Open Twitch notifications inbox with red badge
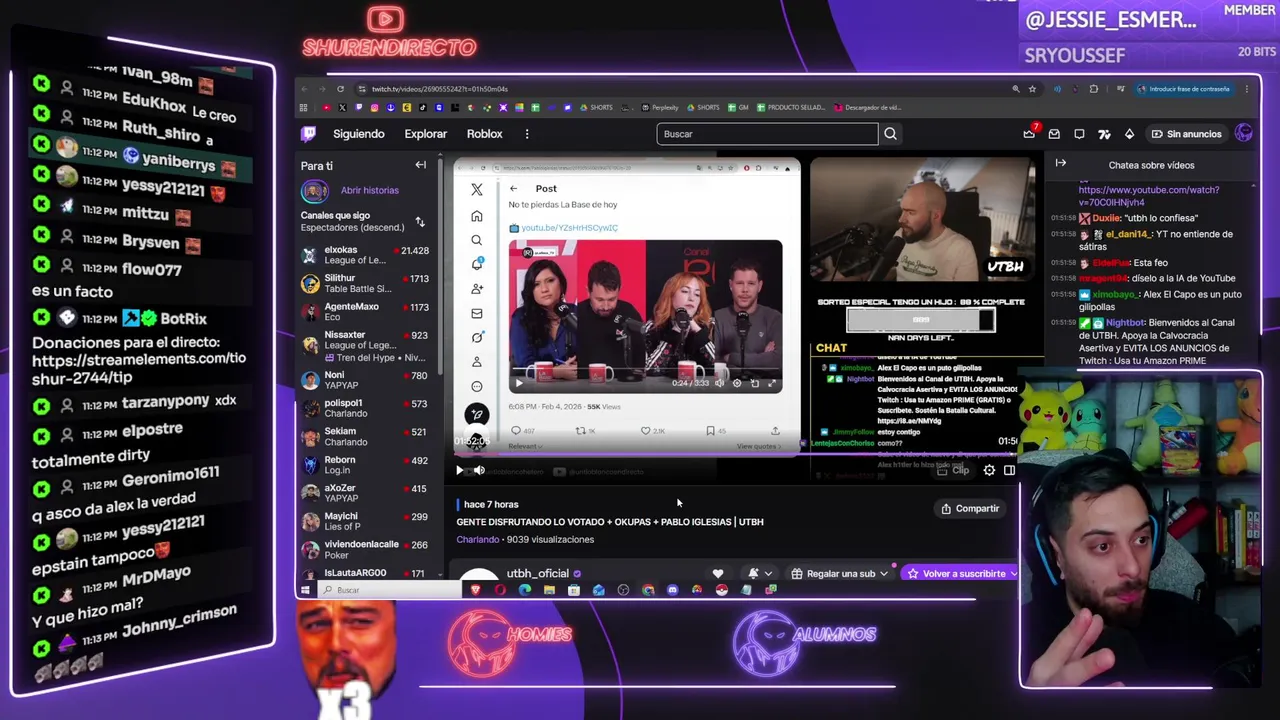The height and width of the screenshot is (720, 1280). 1030,133
